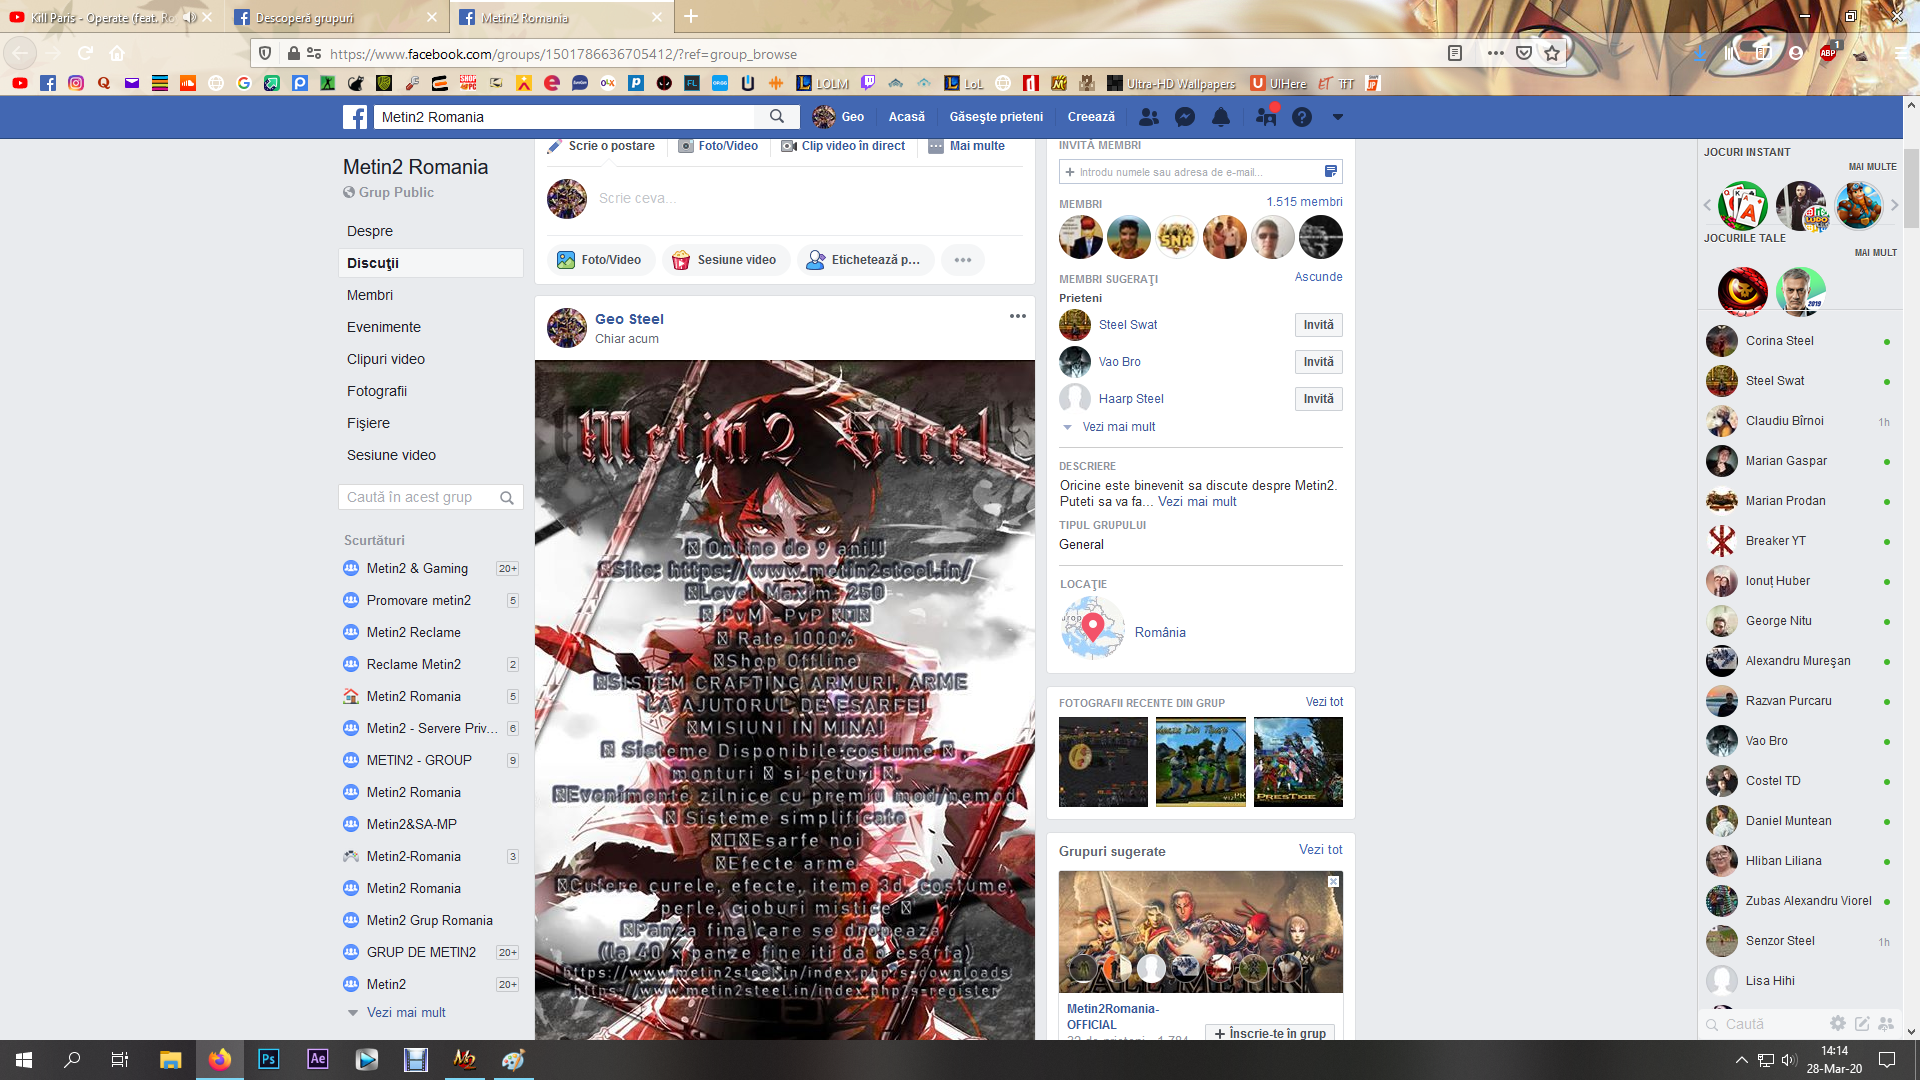Open Facebook Messenger icon in top bar
The height and width of the screenshot is (1080, 1920).
pyautogui.click(x=1185, y=117)
